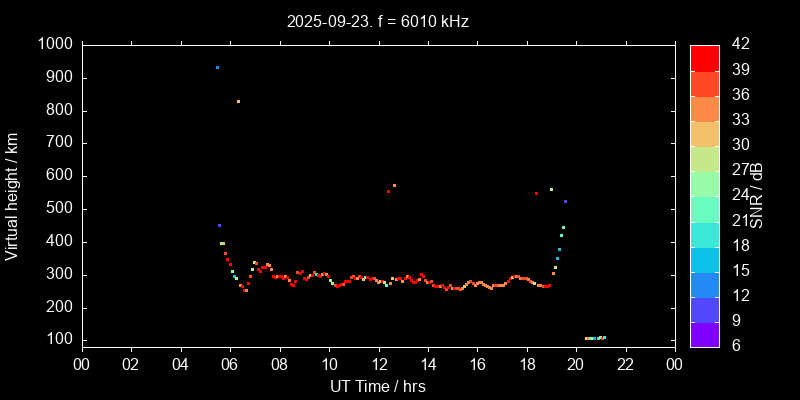Click the plot title showing 2025-09-23 6010 kHz
The width and height of the screenshot is (800, 400).
point(377,21)
